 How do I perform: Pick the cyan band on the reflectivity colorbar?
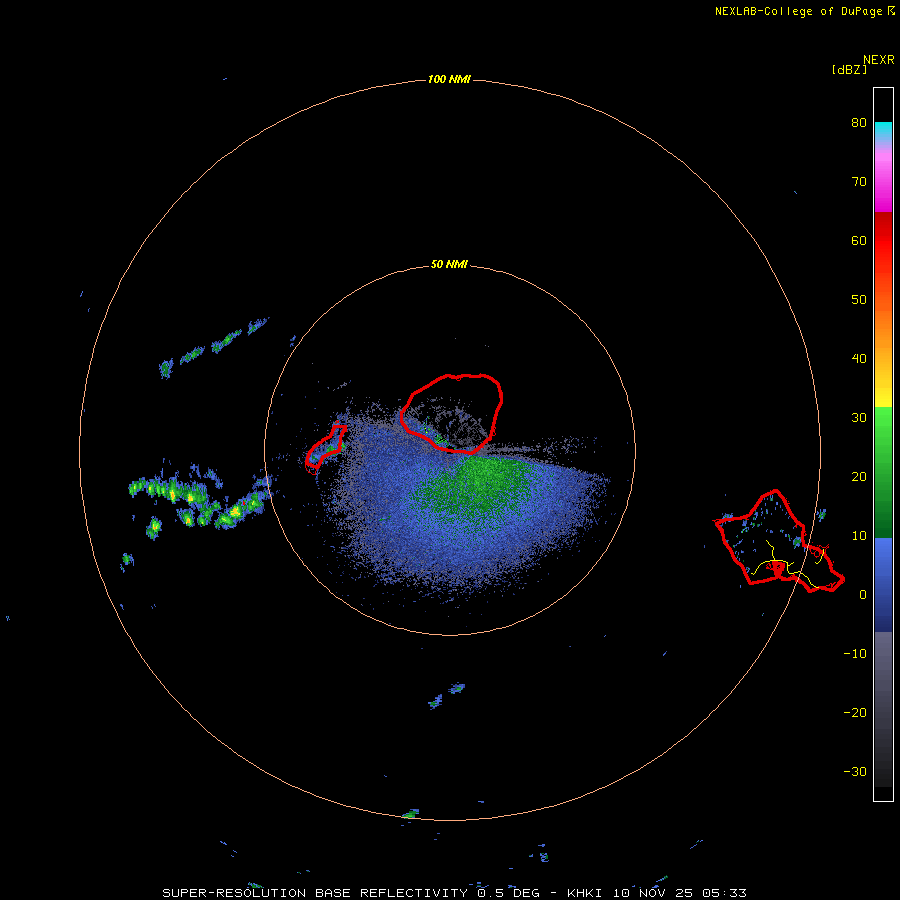tap(883, 130)
